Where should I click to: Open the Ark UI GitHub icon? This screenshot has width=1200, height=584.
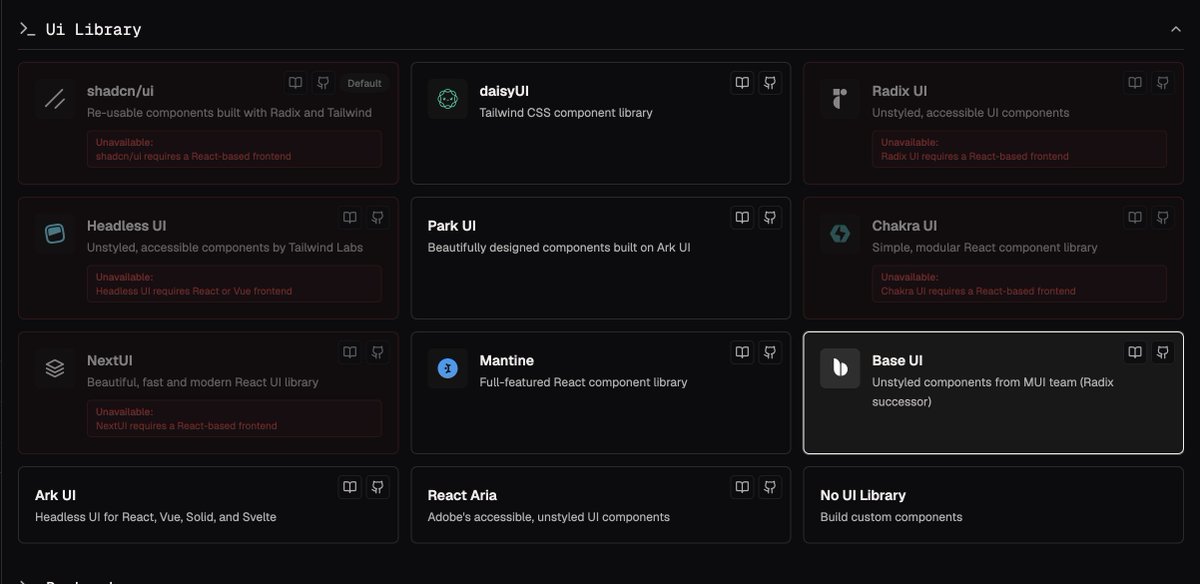[x=378, y=487]
